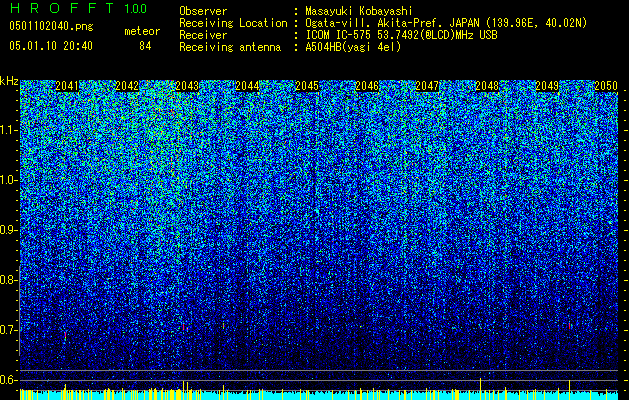Click the 2050 time marker
629x400 pixels.
tap(606, 86)
